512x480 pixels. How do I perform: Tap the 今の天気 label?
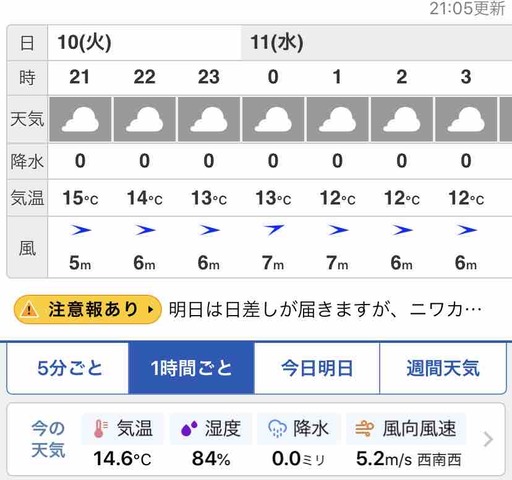tap(48, 439)
